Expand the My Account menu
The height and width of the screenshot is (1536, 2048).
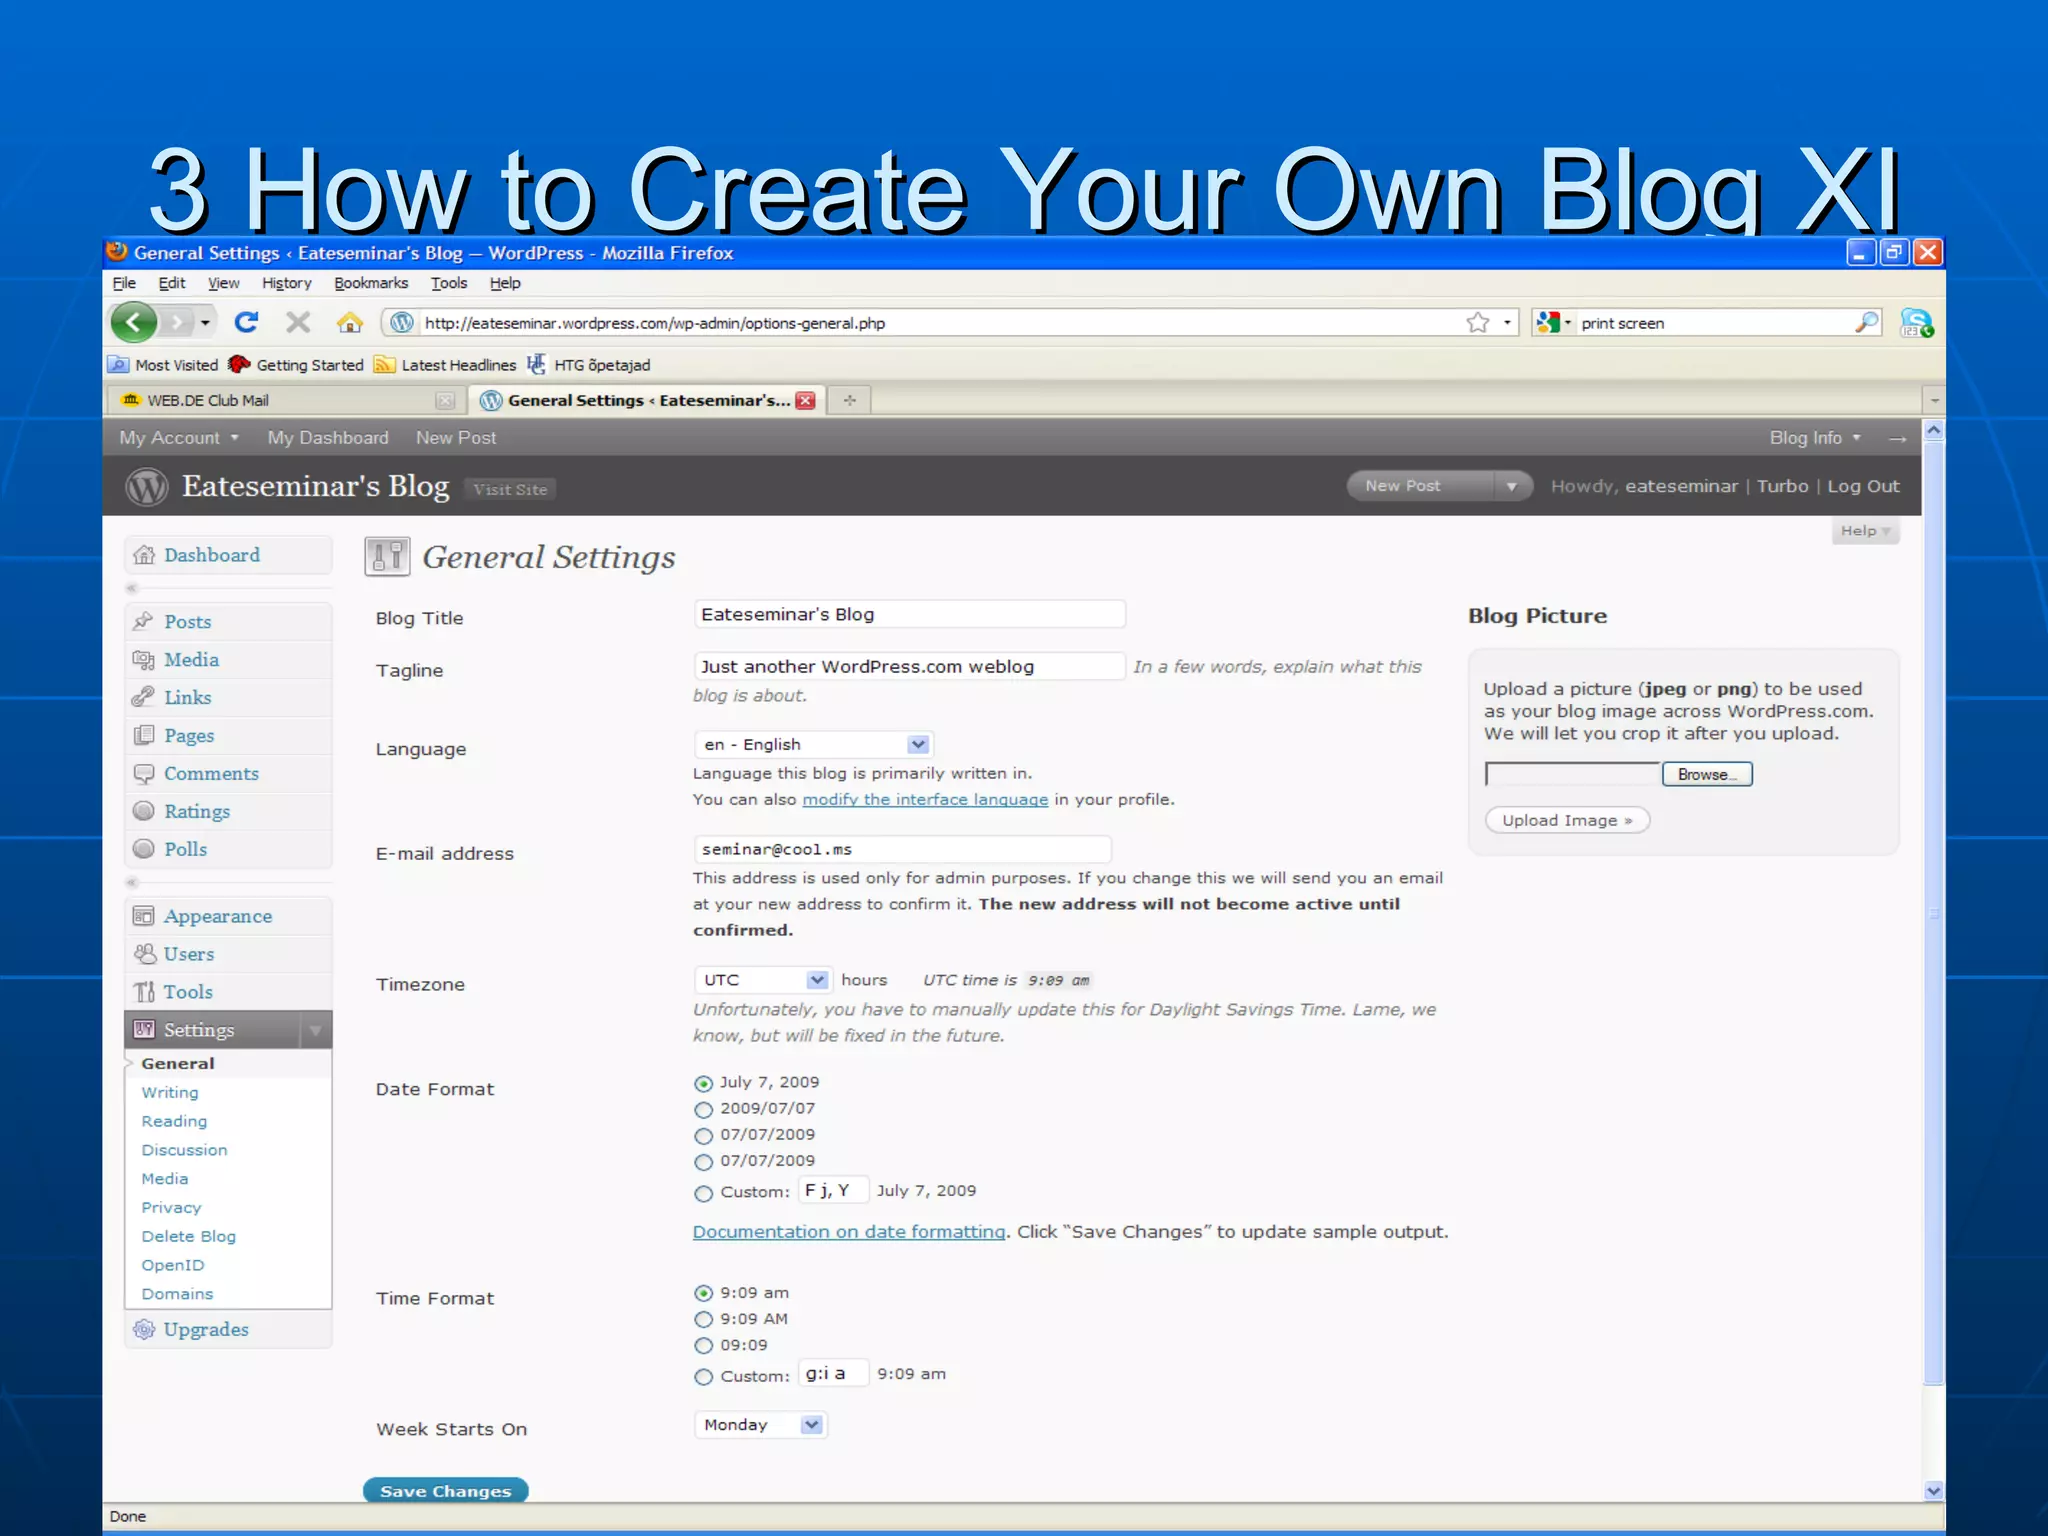pos(179,437)
